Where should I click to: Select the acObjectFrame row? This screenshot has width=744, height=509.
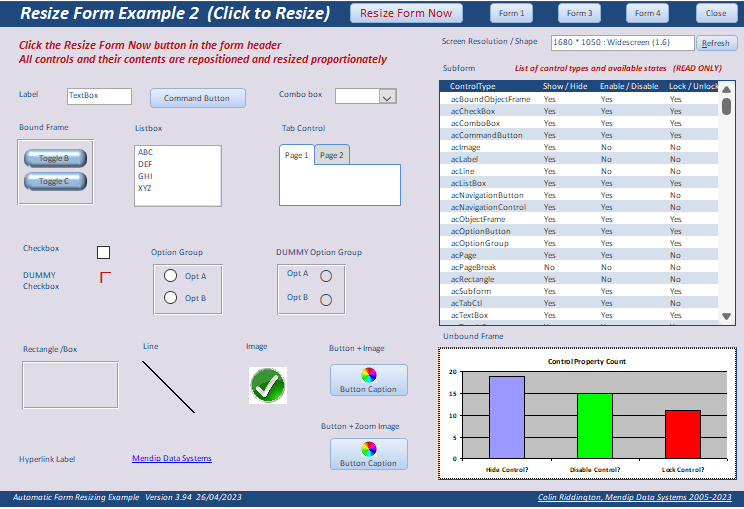[x=579, y=219]
